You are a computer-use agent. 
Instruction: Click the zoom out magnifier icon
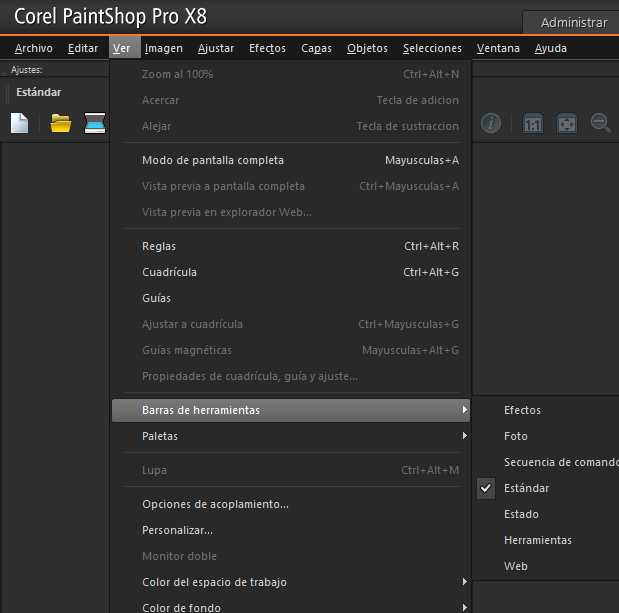600,123
